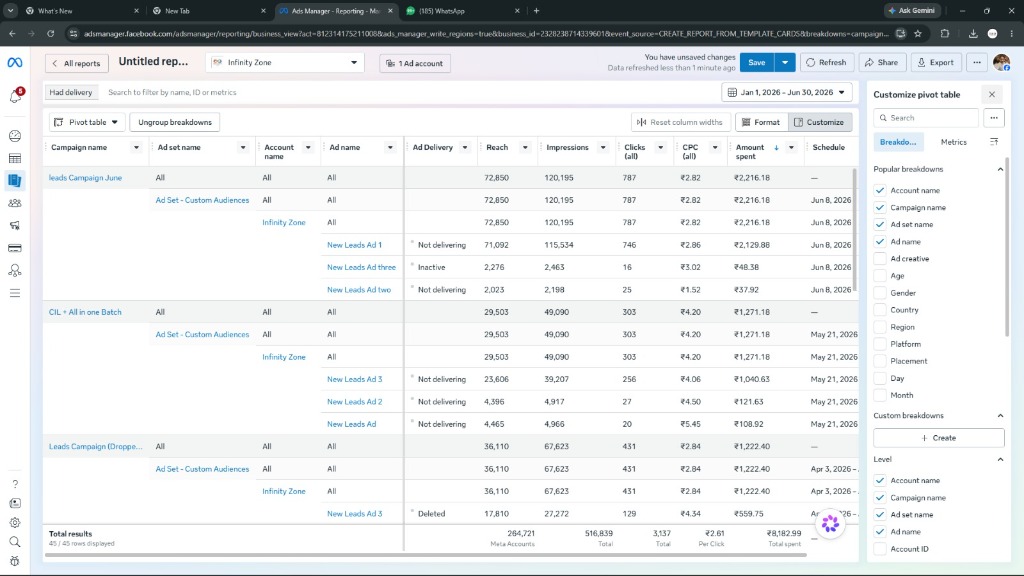Reload the browser page
The width and height of the screenshot is (1024, 576).
pyautogui.click(x=50, y=33)
